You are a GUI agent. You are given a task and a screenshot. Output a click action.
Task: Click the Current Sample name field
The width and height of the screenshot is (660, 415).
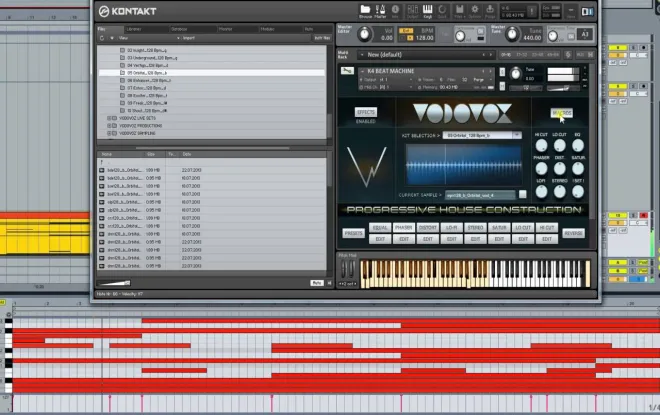pos(480,195)
